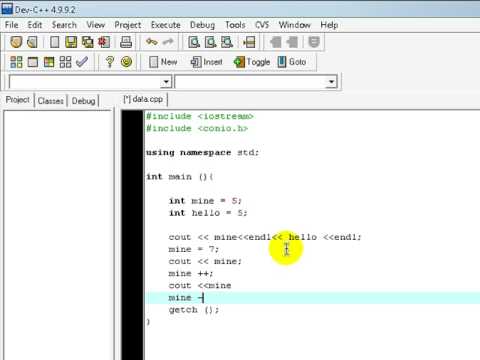Open the Execute menu

click(165, 25)
